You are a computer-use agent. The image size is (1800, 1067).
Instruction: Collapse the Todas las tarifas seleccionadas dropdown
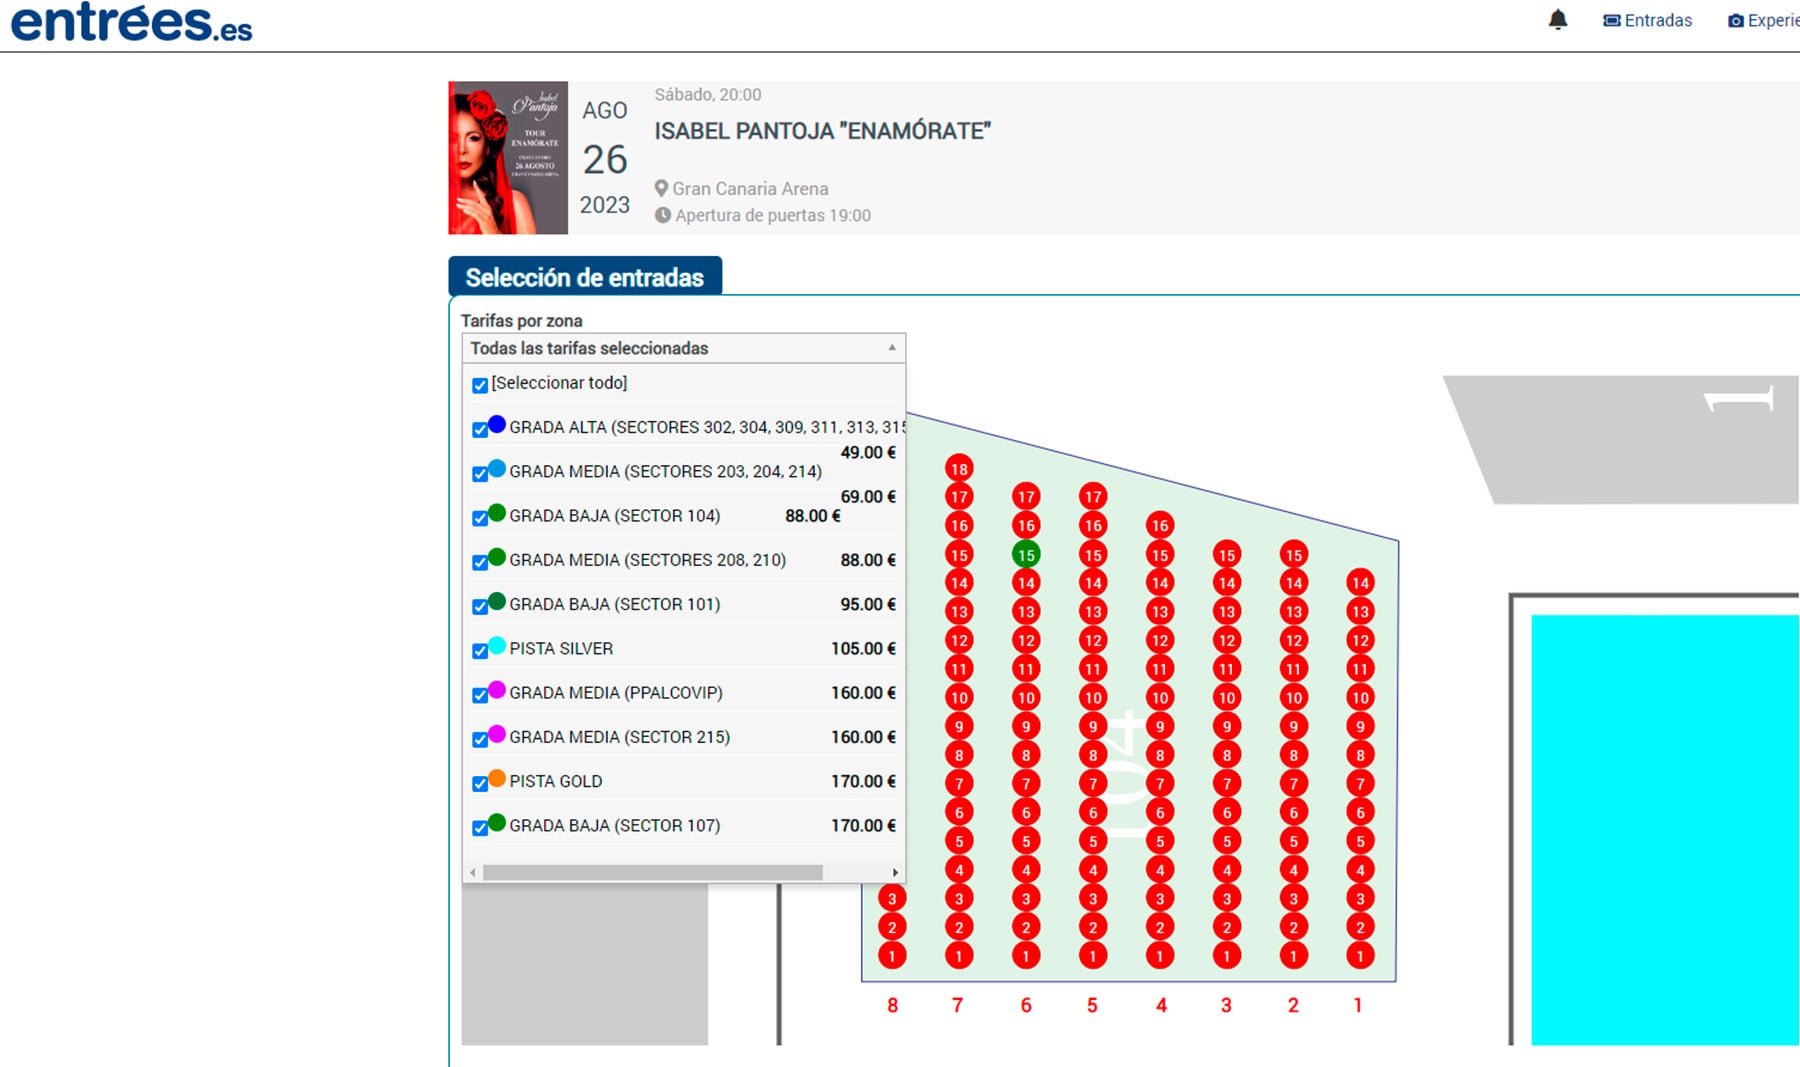(684, 348)
